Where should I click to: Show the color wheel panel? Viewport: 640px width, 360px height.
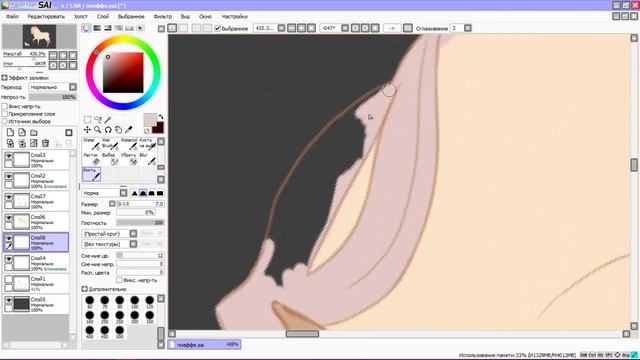tap(86, 28)
